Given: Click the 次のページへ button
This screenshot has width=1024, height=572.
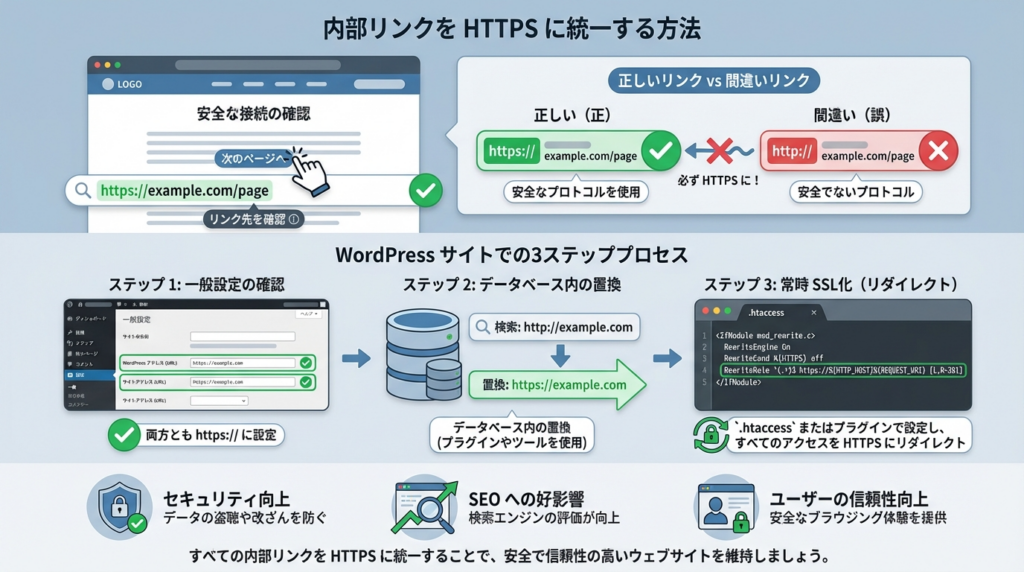Looking at the screenshot, I should pos(253,159).
